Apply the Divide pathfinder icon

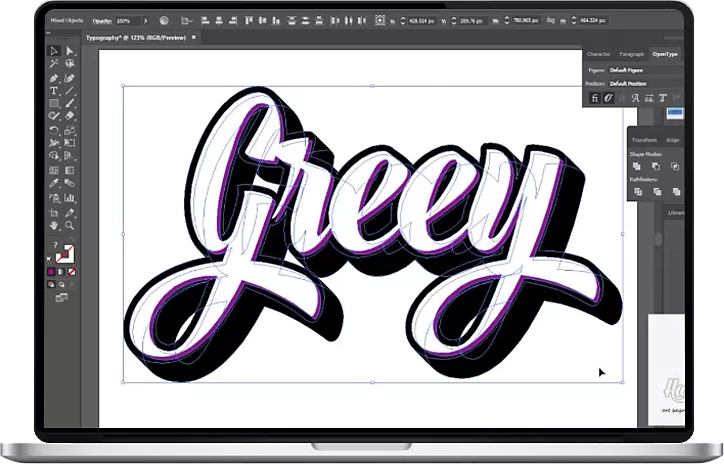pos(638,192)
